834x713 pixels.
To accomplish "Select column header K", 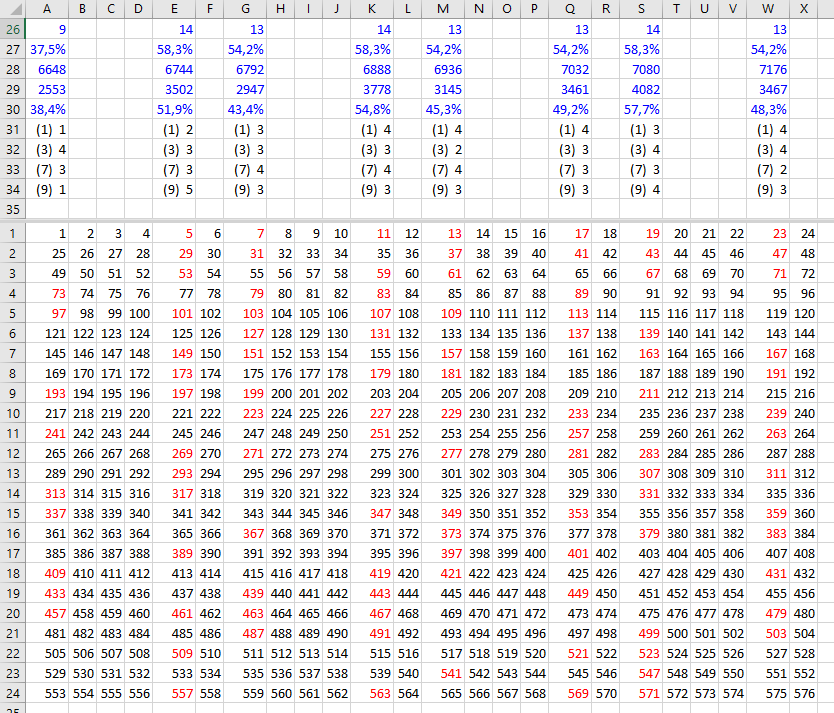I will 372,9.
